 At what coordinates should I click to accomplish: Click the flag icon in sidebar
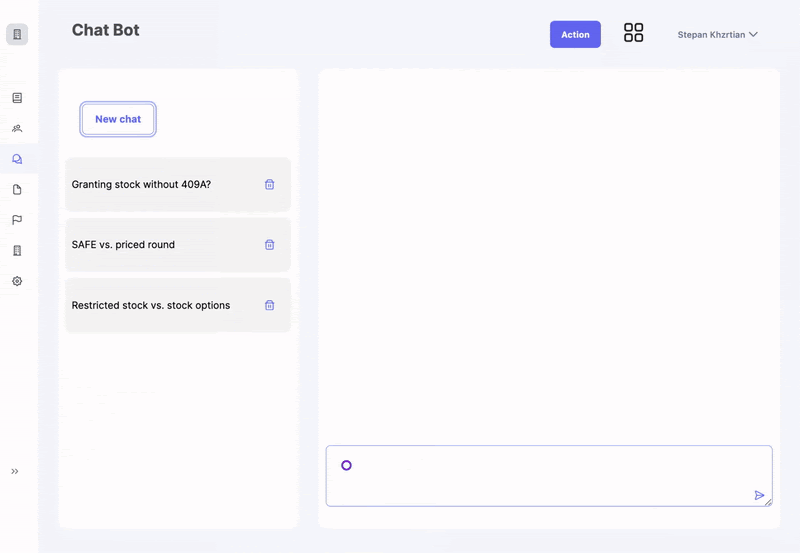point(17,220)
